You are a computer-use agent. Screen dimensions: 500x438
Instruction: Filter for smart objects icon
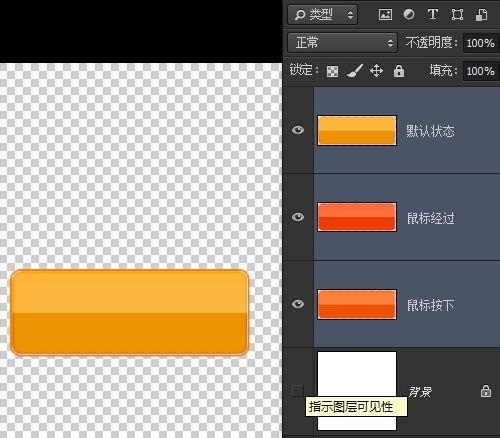(481, 15)
